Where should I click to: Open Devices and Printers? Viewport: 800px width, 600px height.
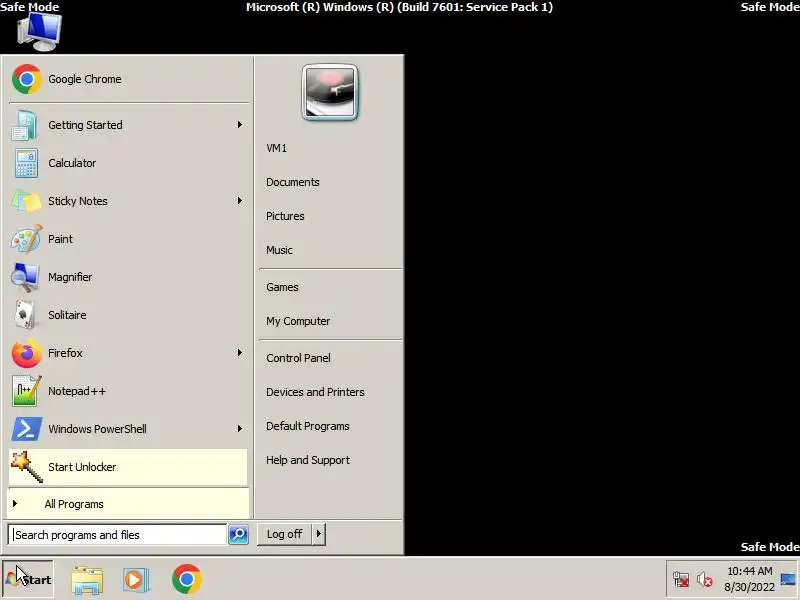pos(315,392)
